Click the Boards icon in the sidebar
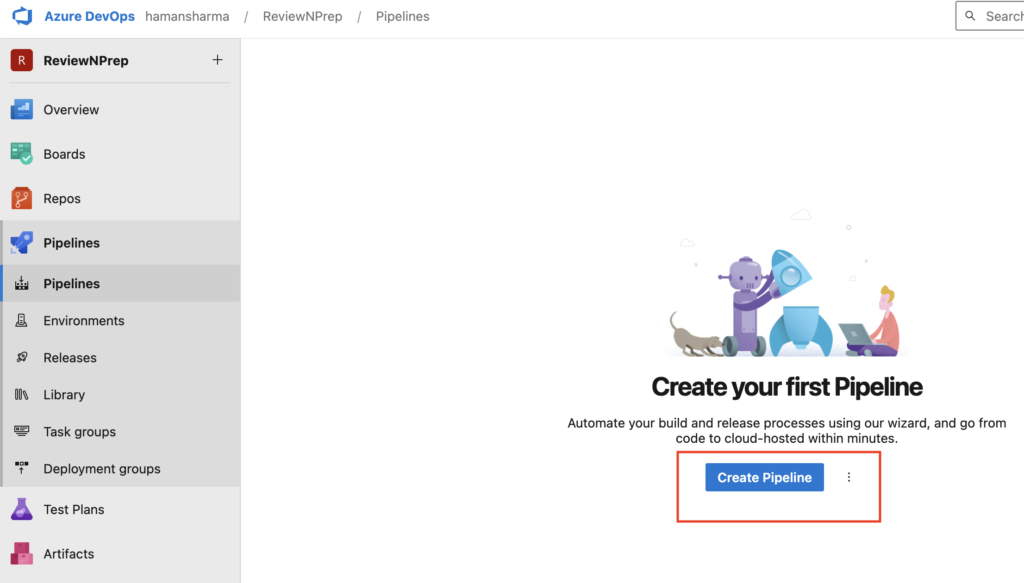Viewport: 1024px width, 583px height. 22,154
